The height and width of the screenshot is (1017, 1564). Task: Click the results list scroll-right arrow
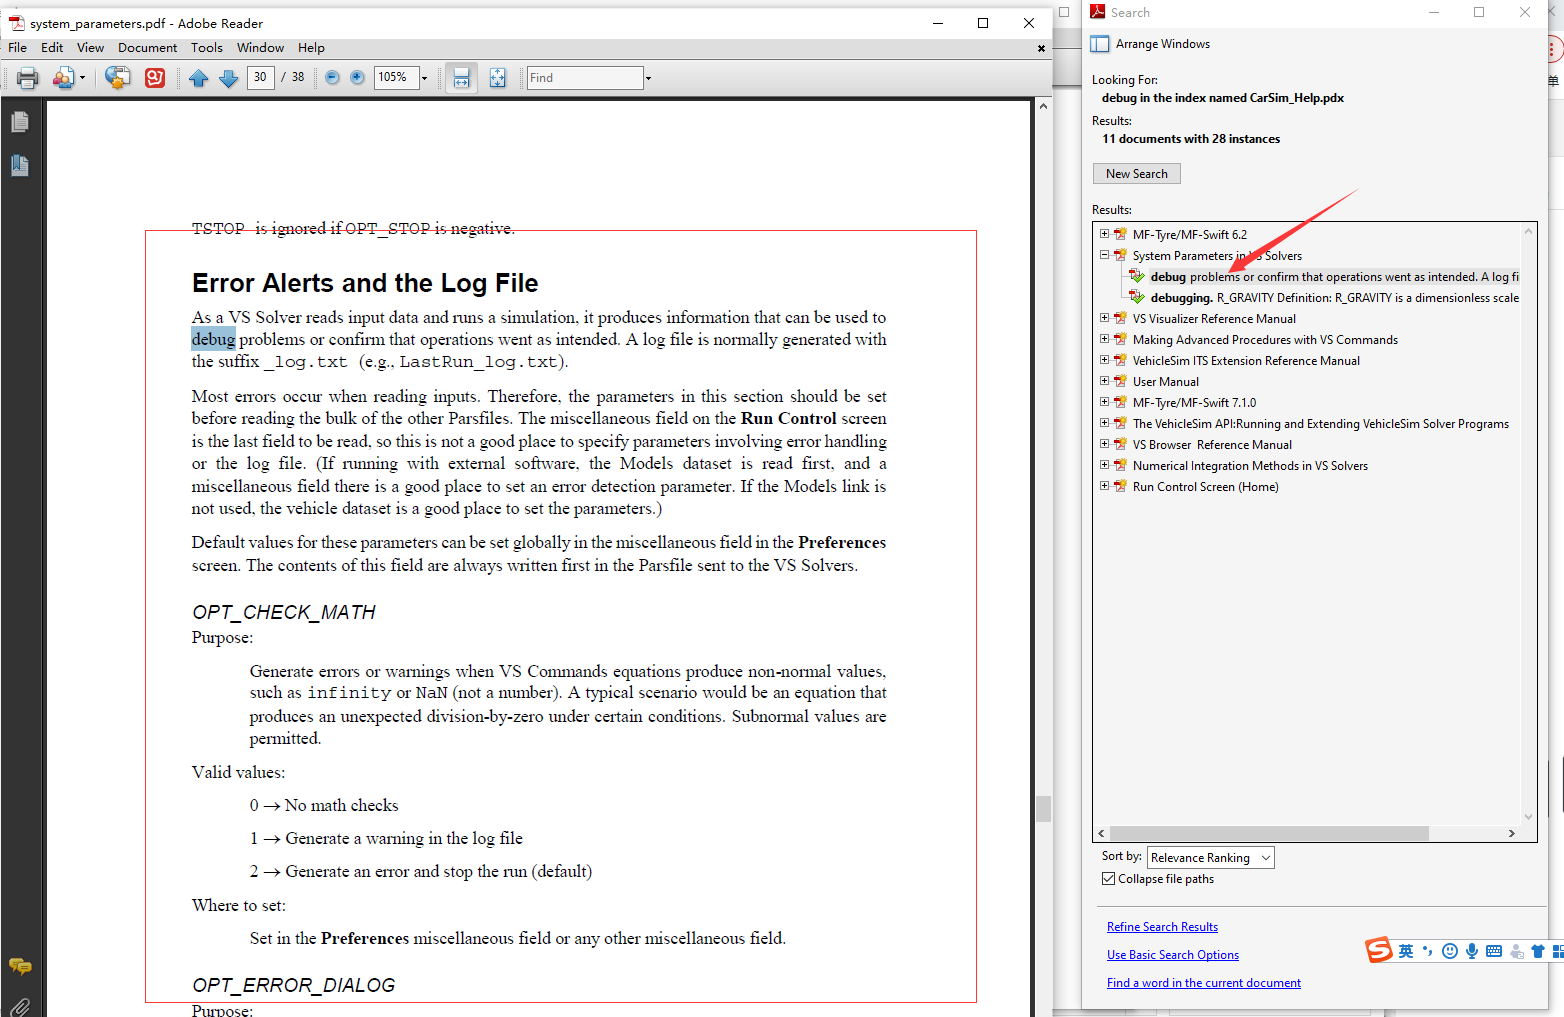1511,833
